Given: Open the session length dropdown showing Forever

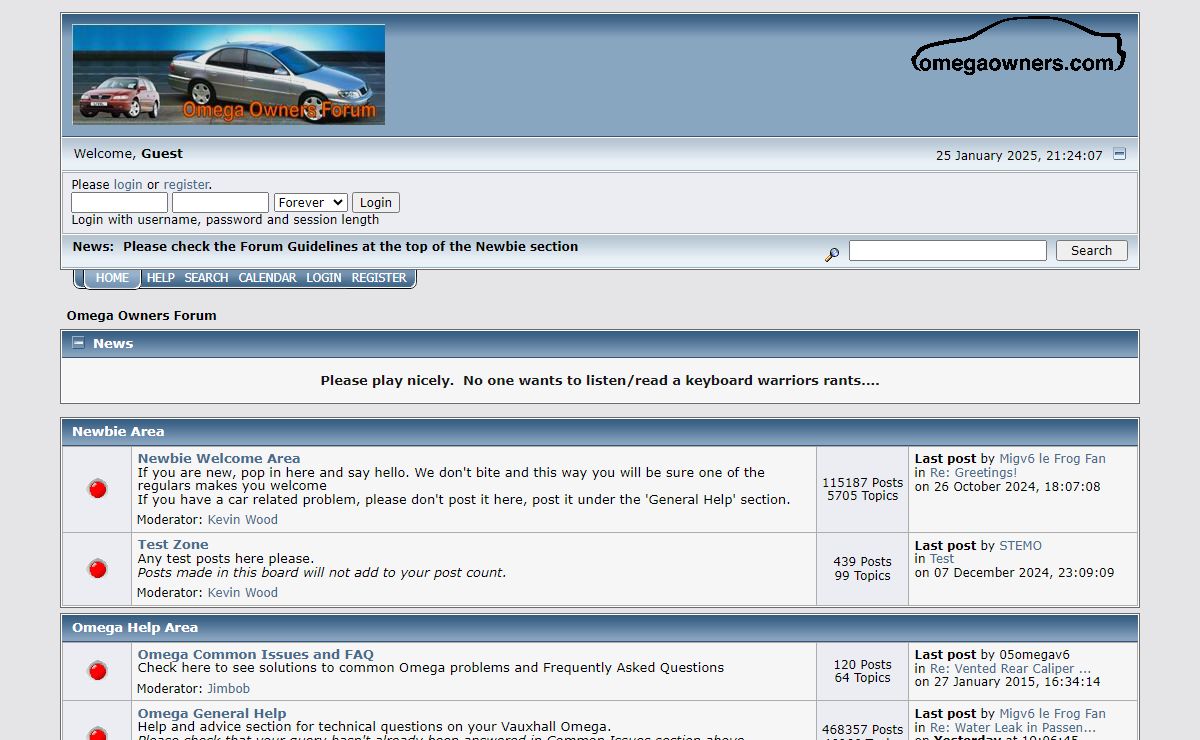Looking at the screenshot, I should (310, 202).
